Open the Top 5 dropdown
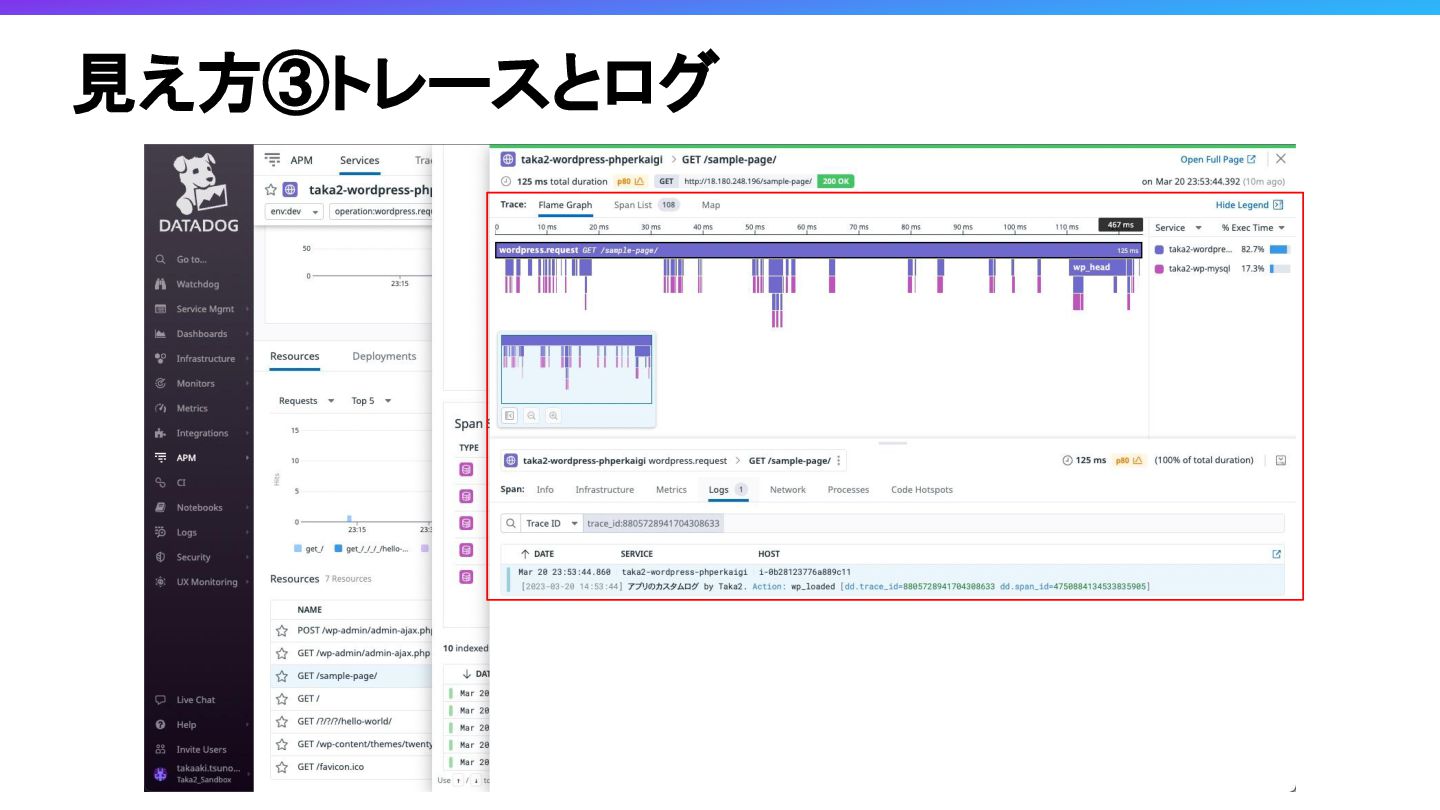Viewport: 1440px width, 810px height. tap(371, 401)
